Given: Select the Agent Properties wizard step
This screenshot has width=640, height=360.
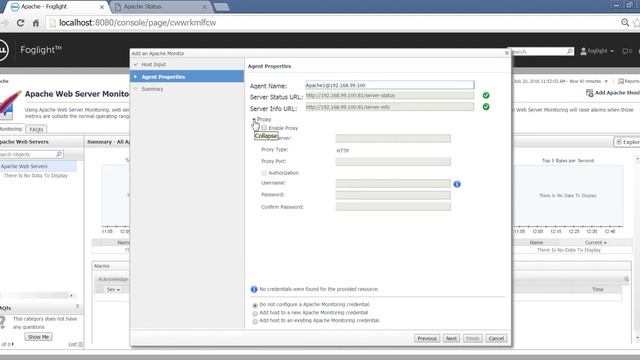Looking at the screenshot, I should click(187, 76).
